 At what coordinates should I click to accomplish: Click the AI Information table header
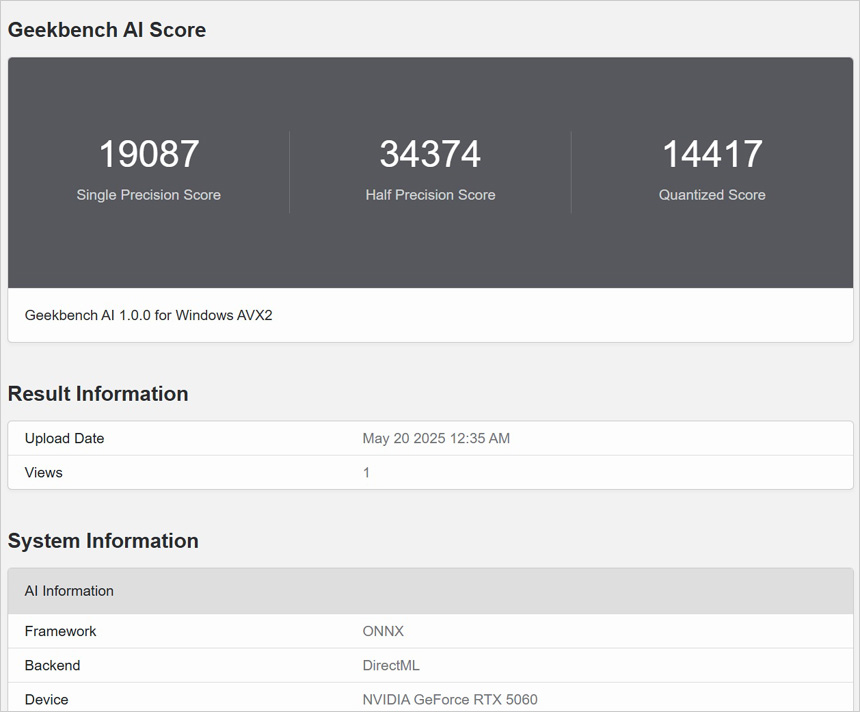[x=69, y=591]
